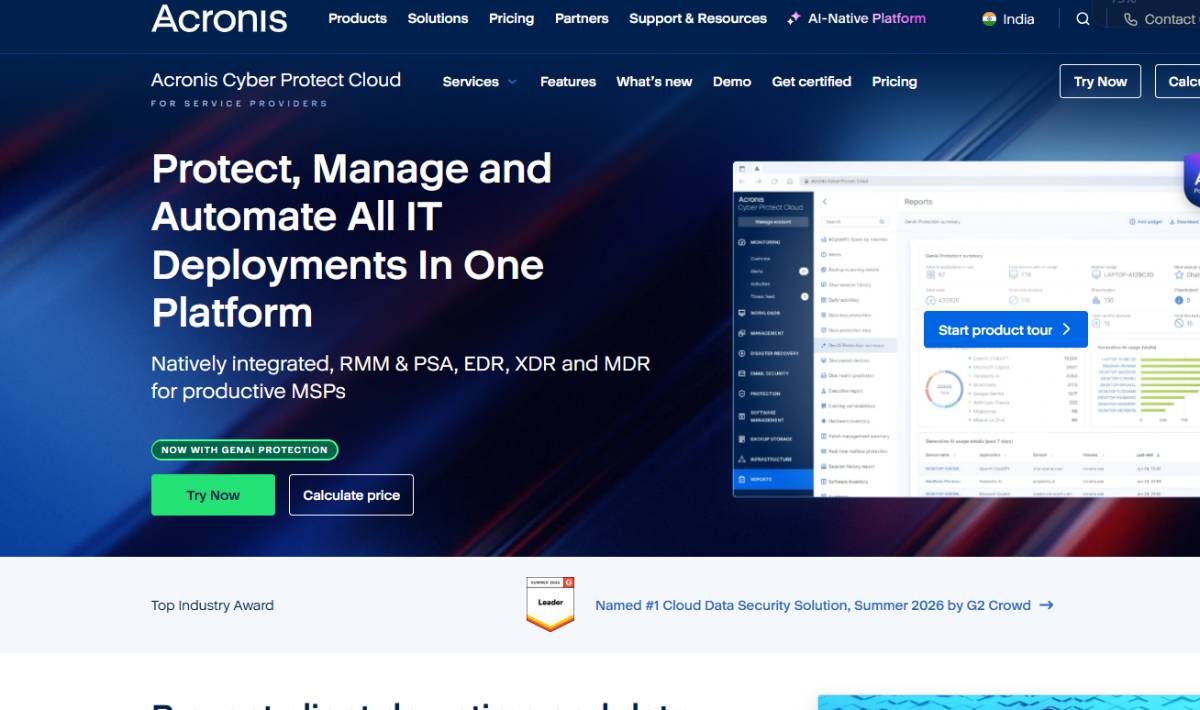
Task: Go to the Features tab
Action: tap(568, 82)
